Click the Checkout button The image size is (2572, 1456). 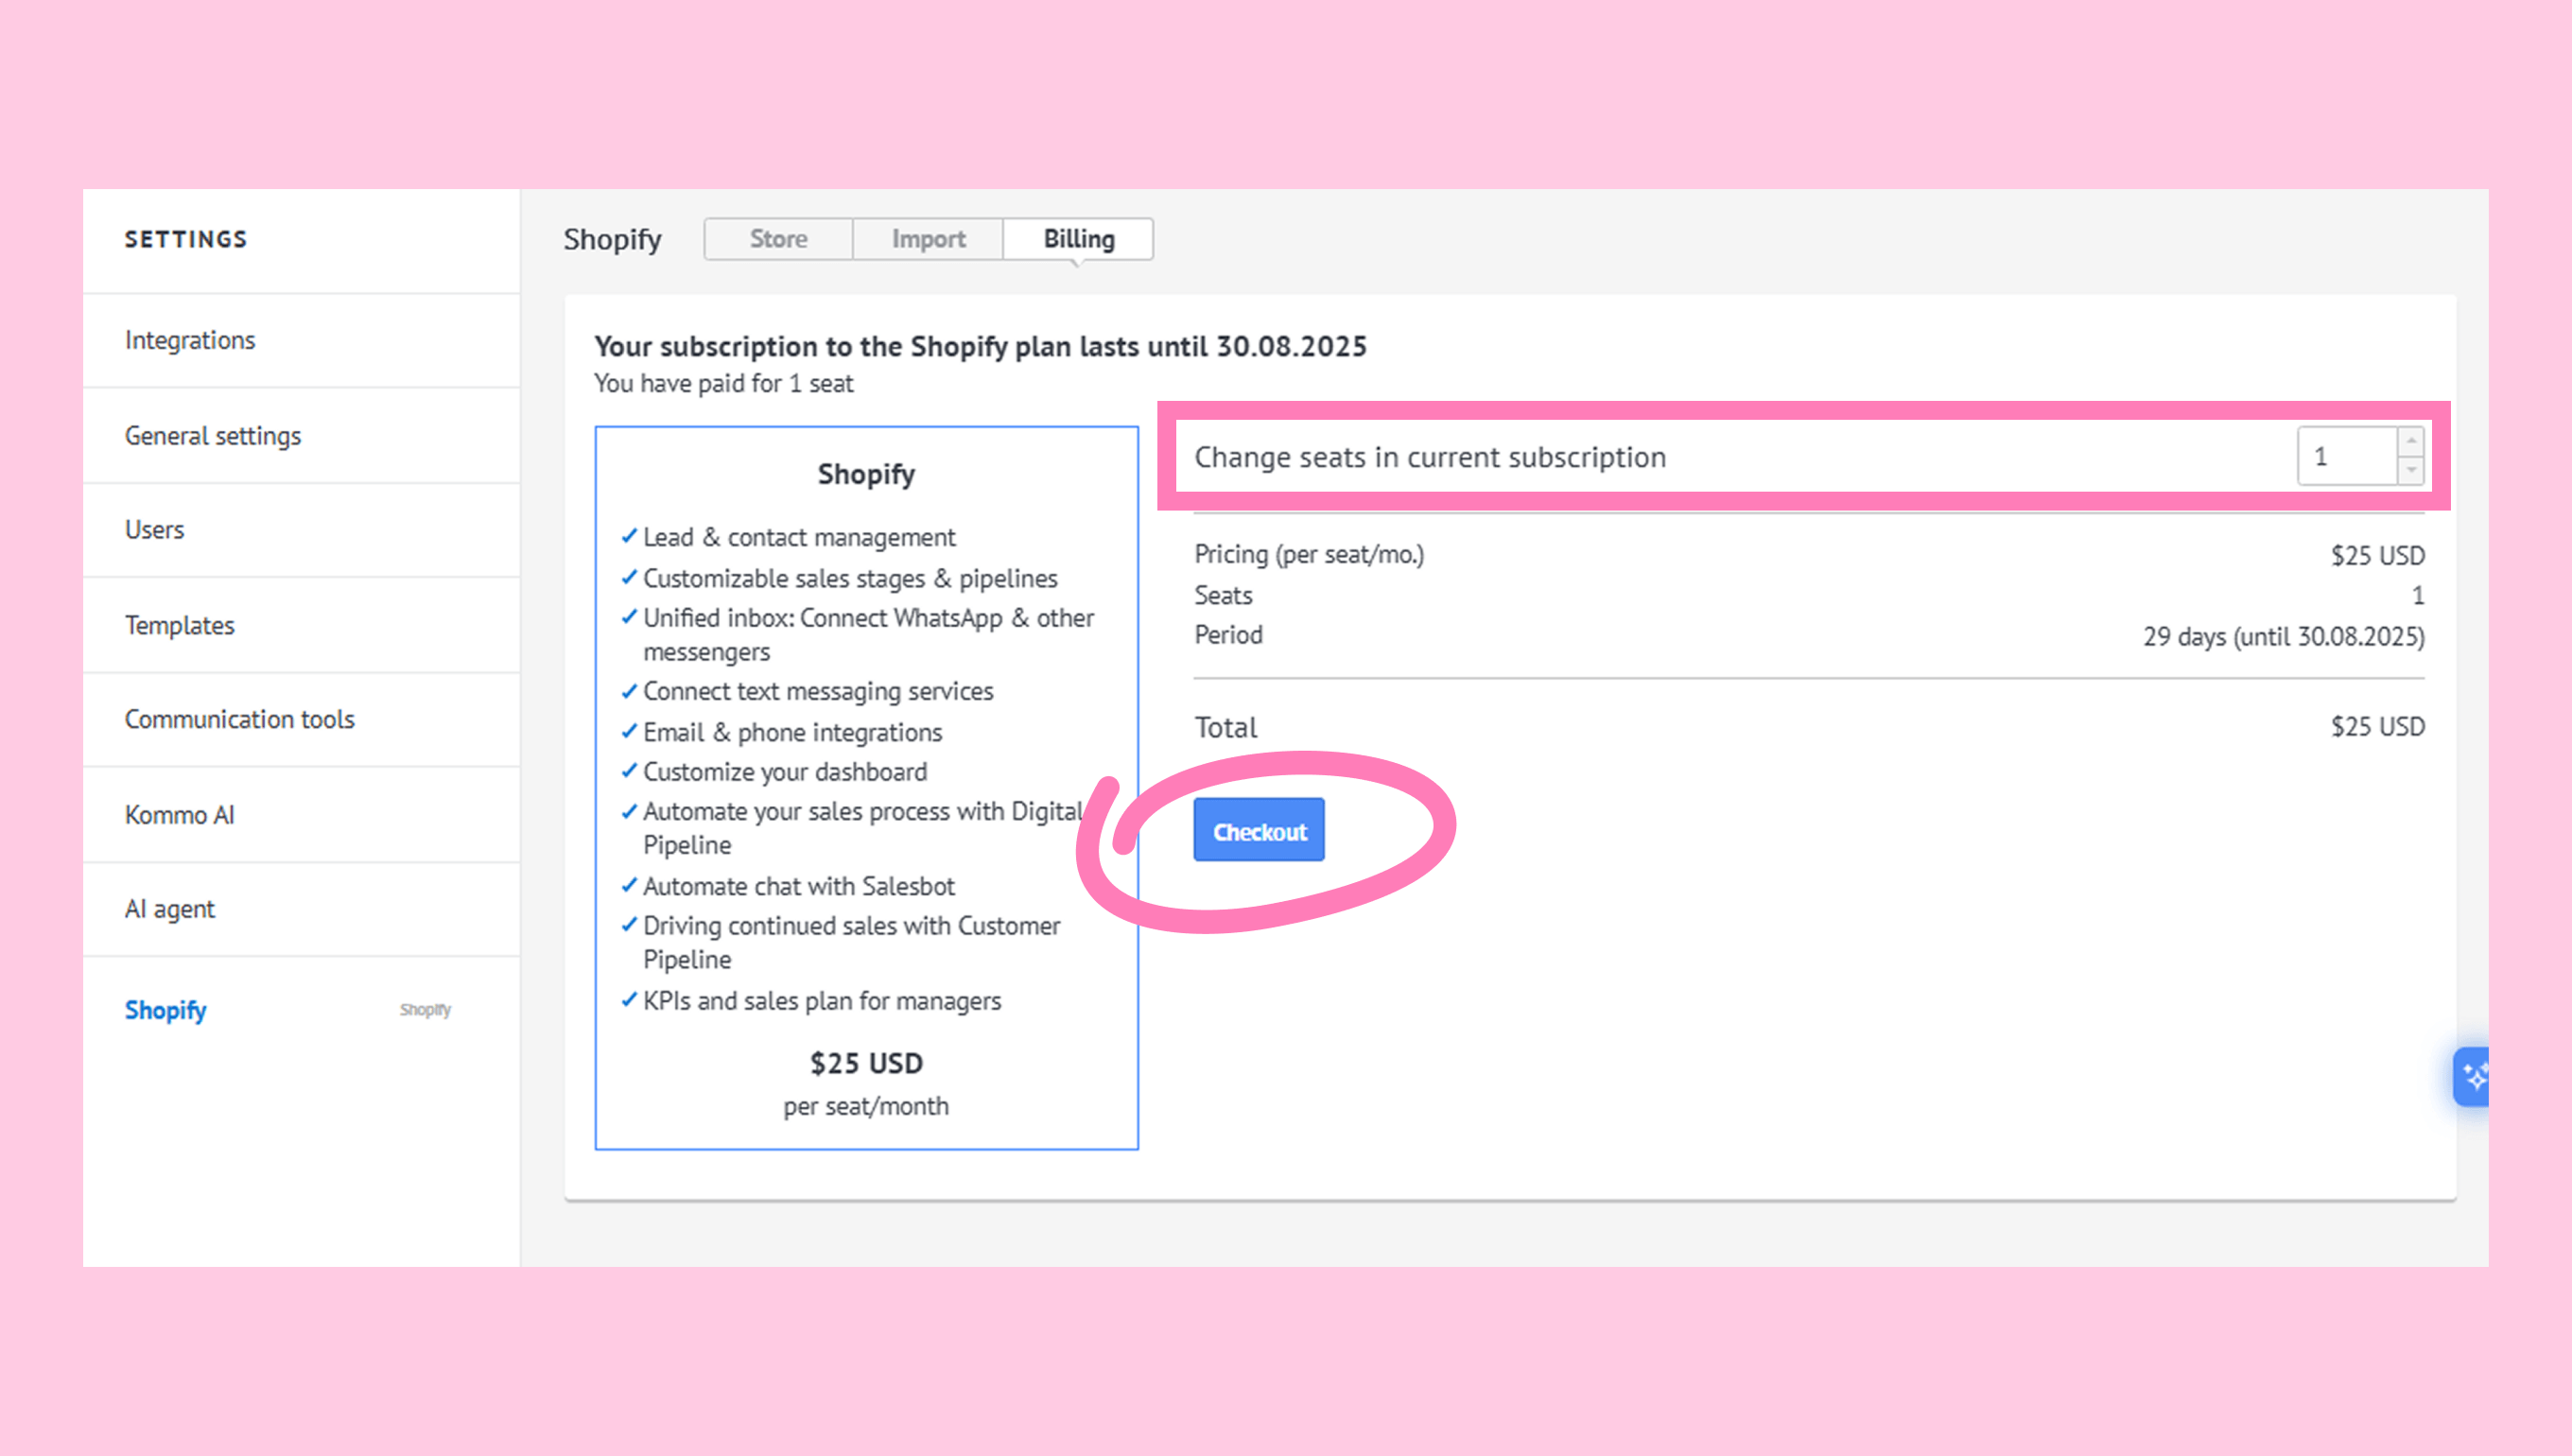1259,830
